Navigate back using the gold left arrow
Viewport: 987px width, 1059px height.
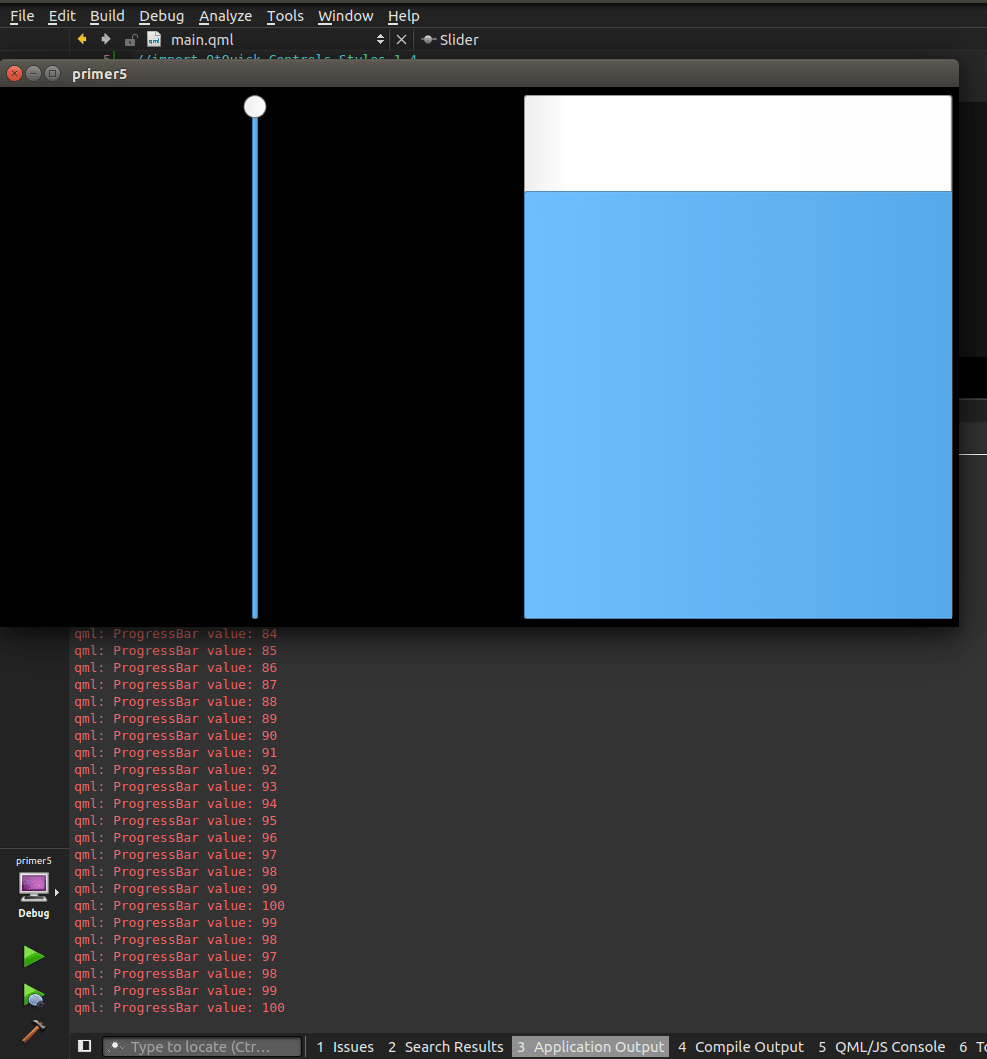click(82, 40)
